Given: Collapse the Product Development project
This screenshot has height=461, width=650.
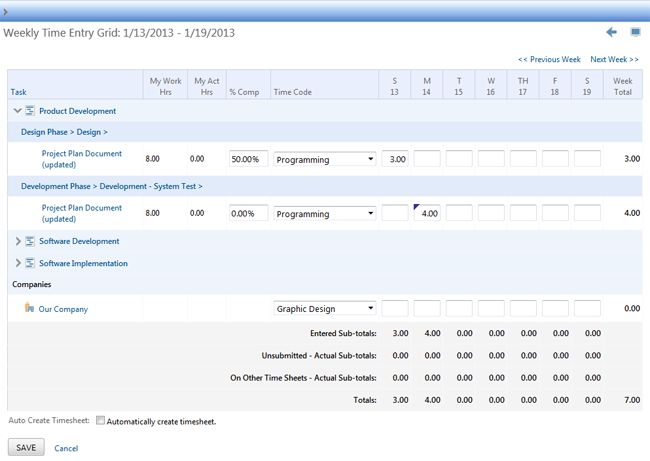Looking at the screenshot, I should click(x=17, y=111).
